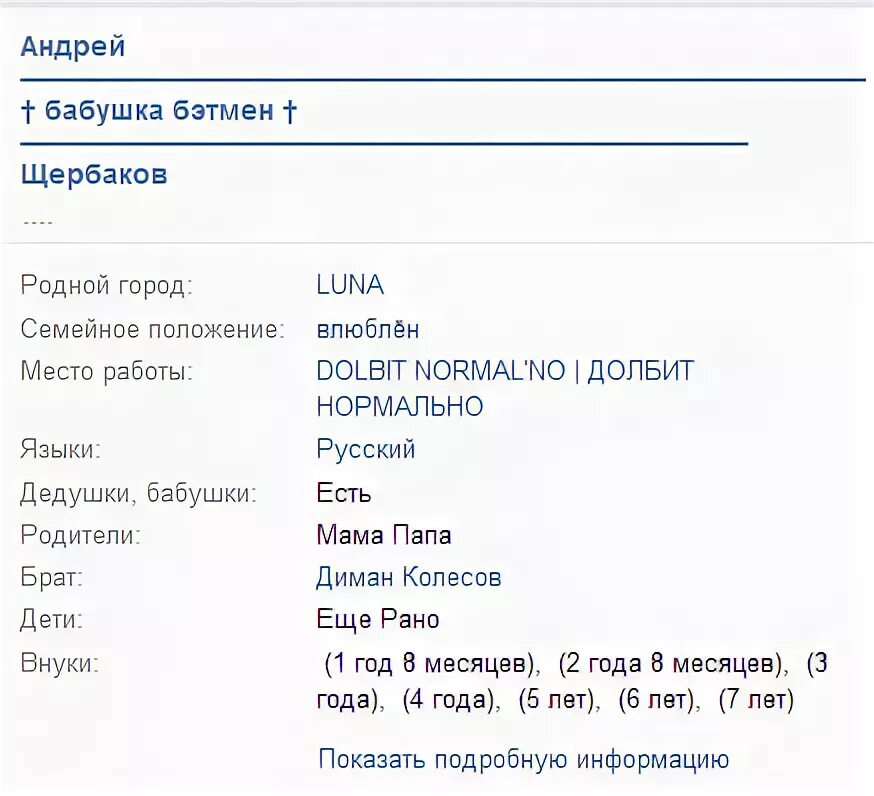The width and height of the screenshot is (874, 796).
Task: Expand Показать подробную информацию
Action: (523, 759)
